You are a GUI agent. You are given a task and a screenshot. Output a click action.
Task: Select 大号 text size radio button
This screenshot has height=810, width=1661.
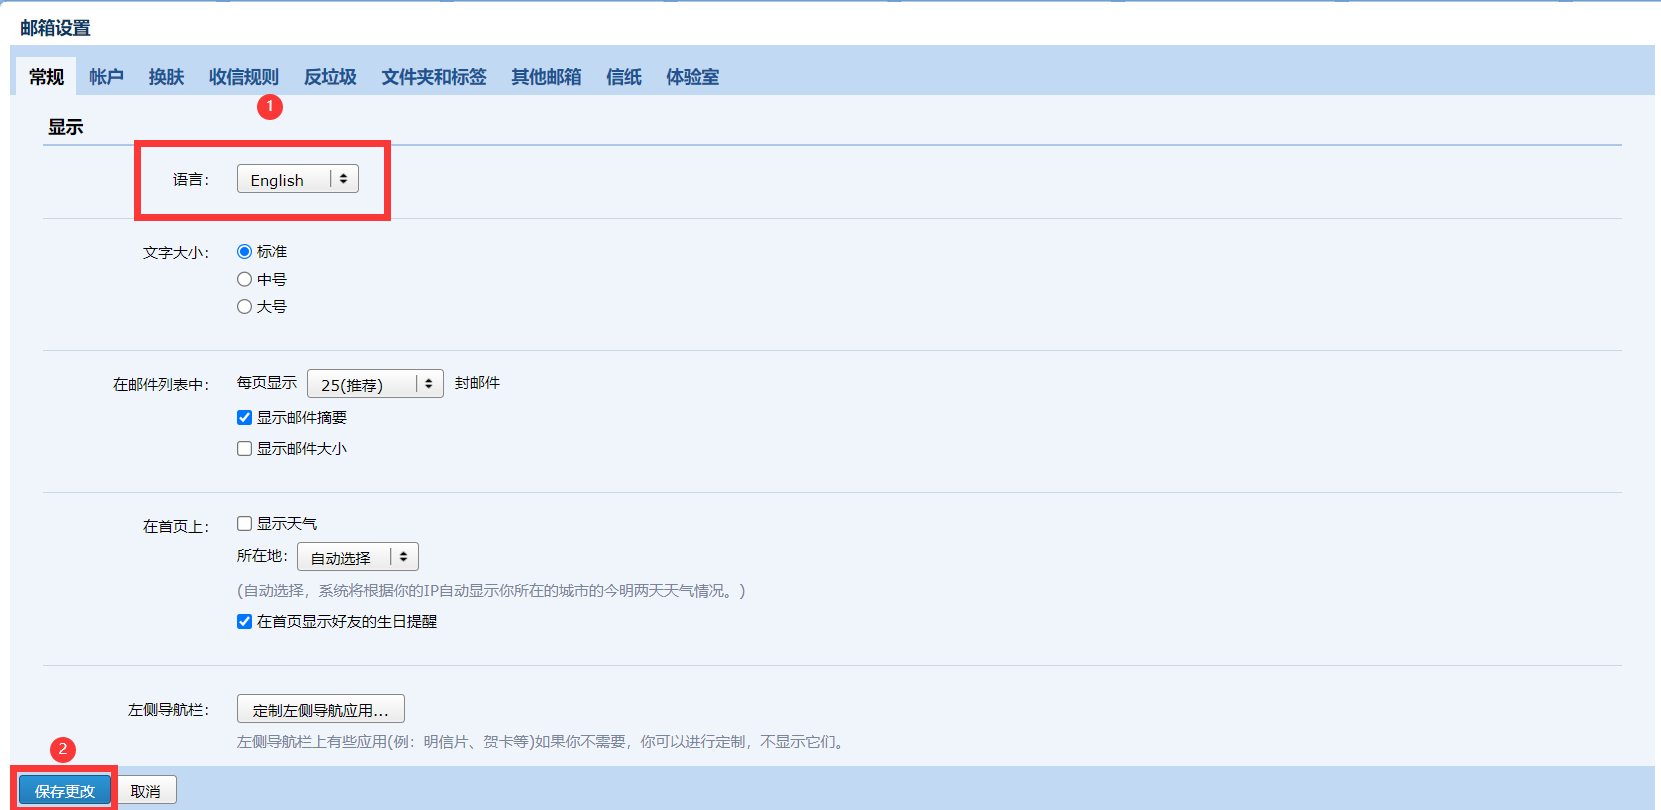(x=244, y=307)
